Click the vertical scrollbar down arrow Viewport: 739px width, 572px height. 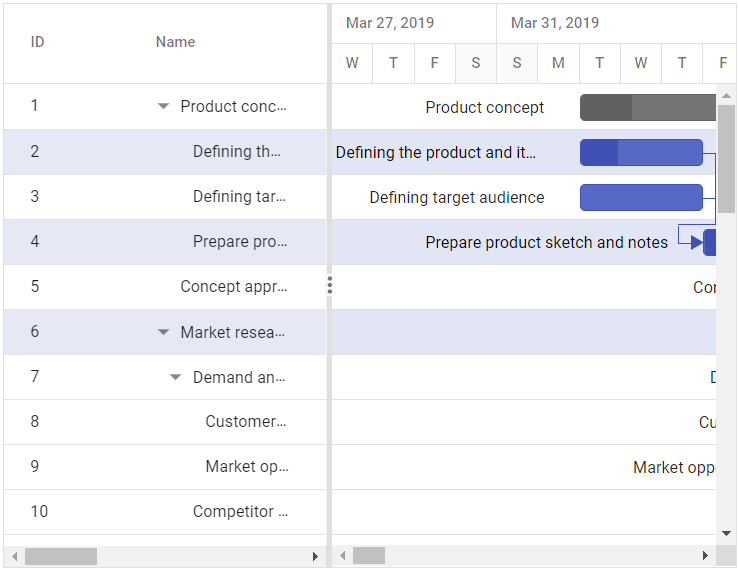click(727, 534)
